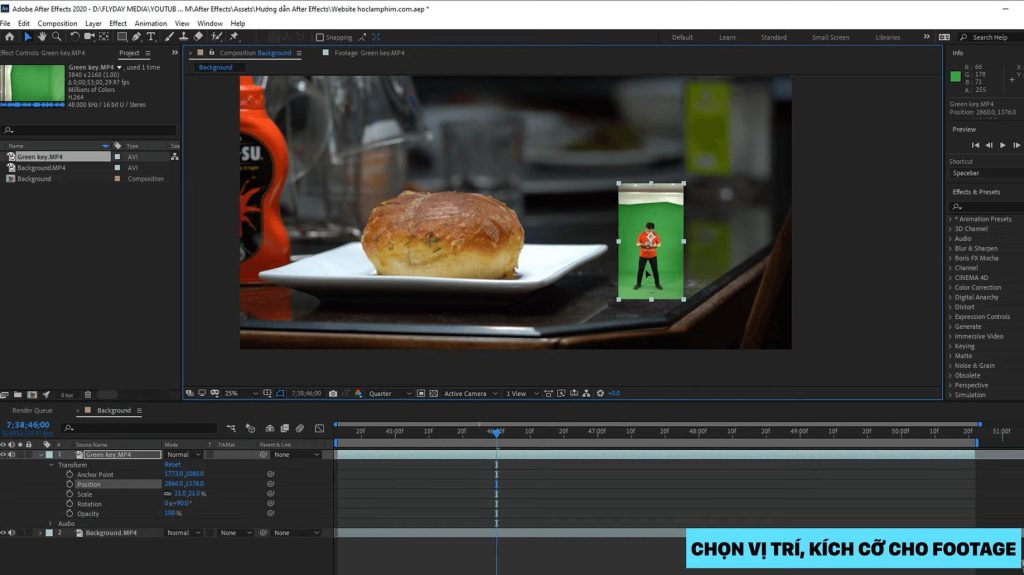Select Background.MP4 in the Project panel
The image size is (1024, 575).
point(41,168)
